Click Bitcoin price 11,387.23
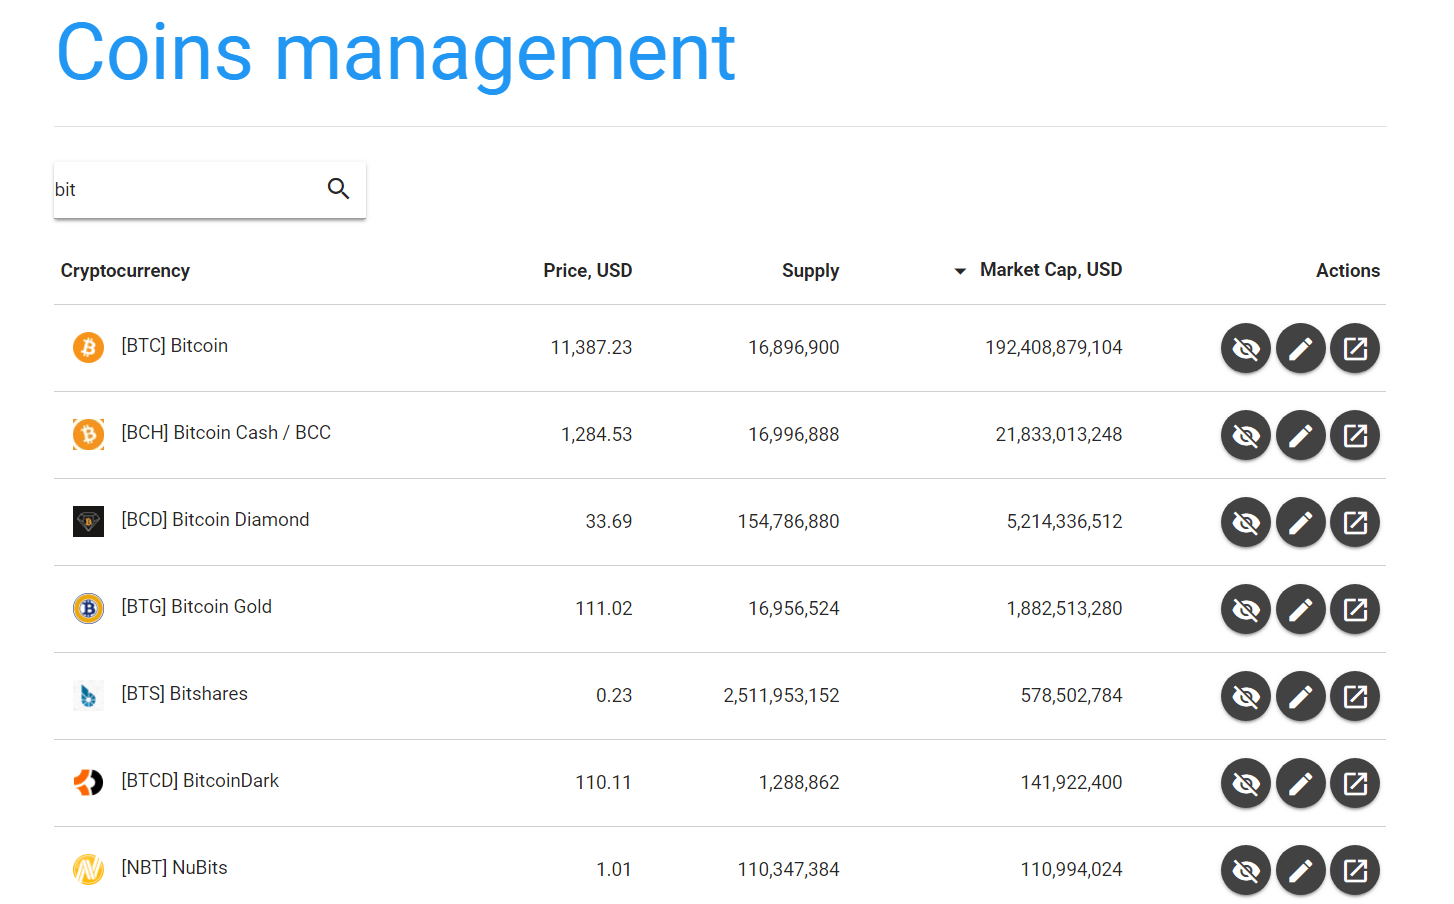The image size is (1454, 904). click(592, 348)
